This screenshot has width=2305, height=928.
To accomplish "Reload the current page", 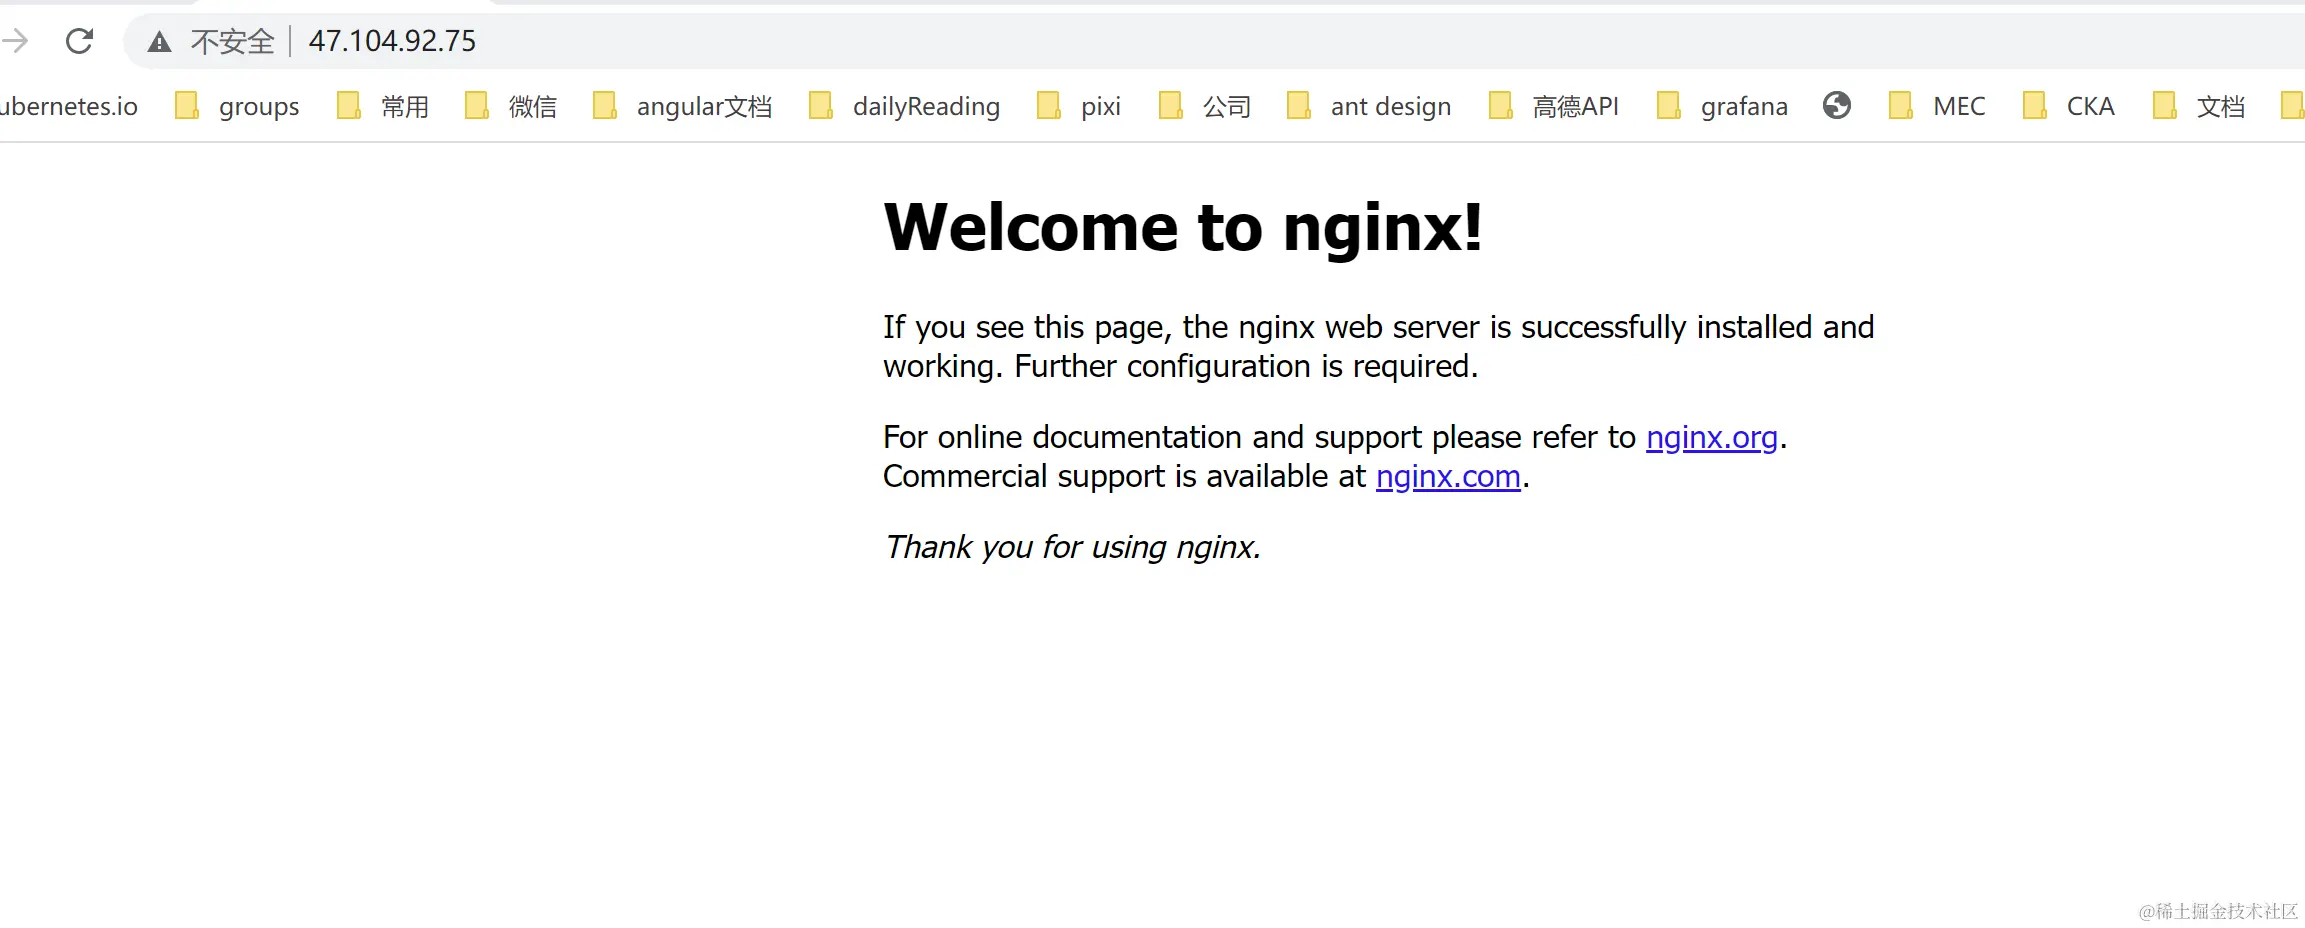I will pyautogui.click(x=79, y=41).
